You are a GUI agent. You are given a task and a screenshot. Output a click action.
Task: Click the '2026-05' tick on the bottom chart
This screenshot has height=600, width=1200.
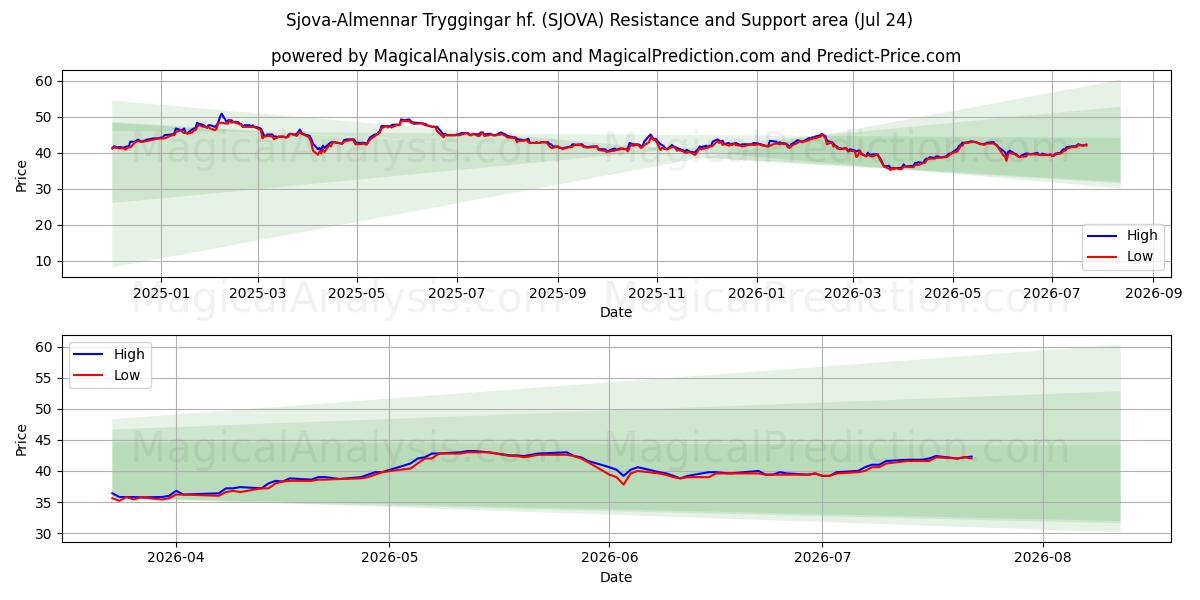click(x=389, y=559)
